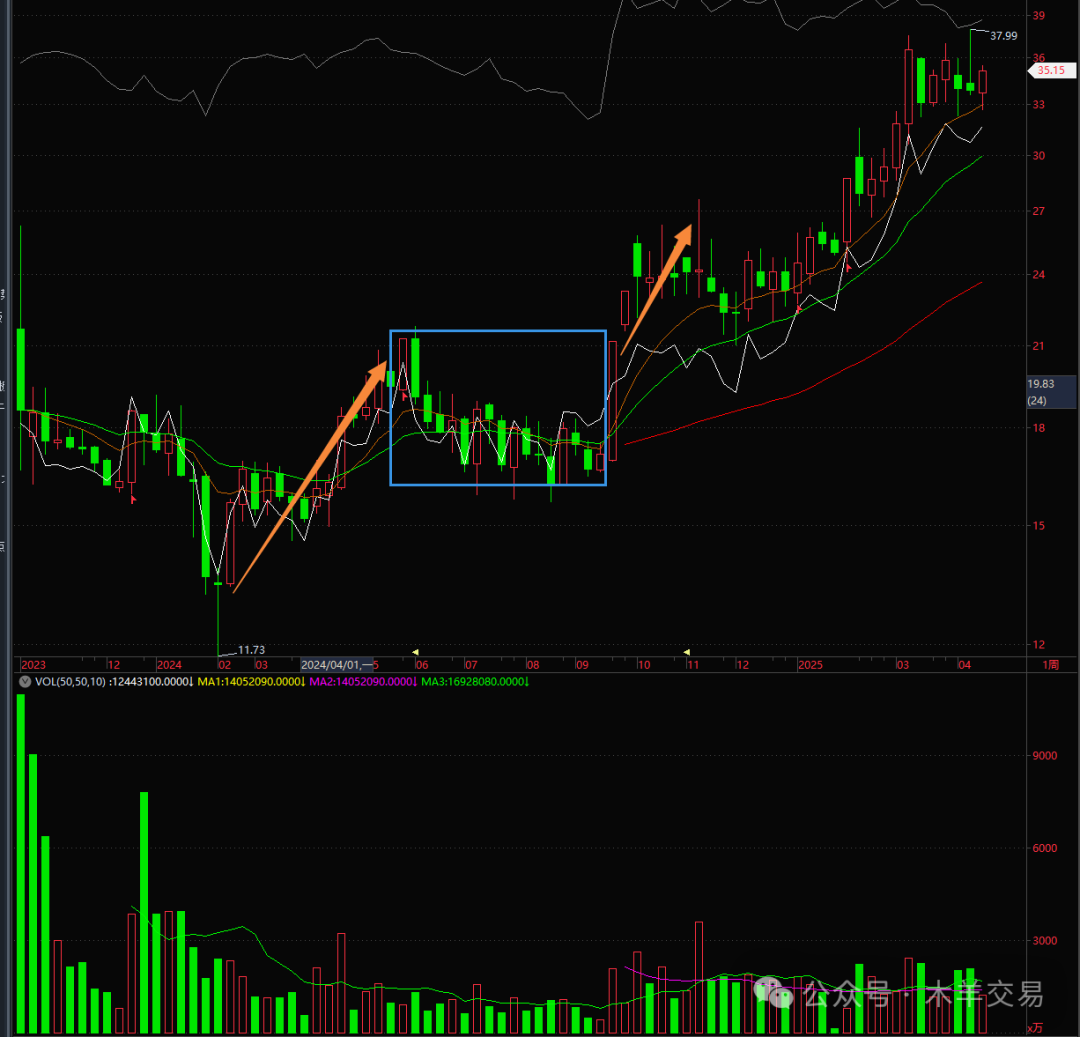Open the VOL indicator dropdown circle icon
This screenshot has width=1080, height=1037.
click(x=25, y=682)
